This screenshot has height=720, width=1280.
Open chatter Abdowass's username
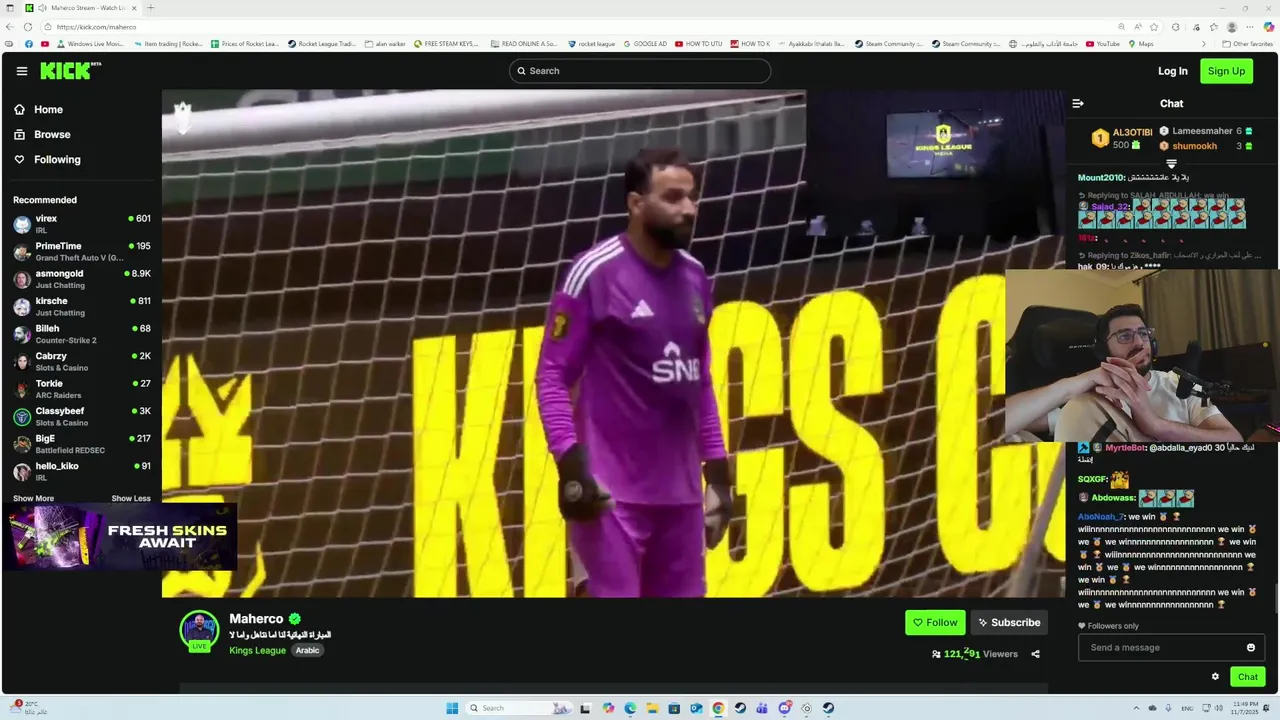[x=1113, y=498]
